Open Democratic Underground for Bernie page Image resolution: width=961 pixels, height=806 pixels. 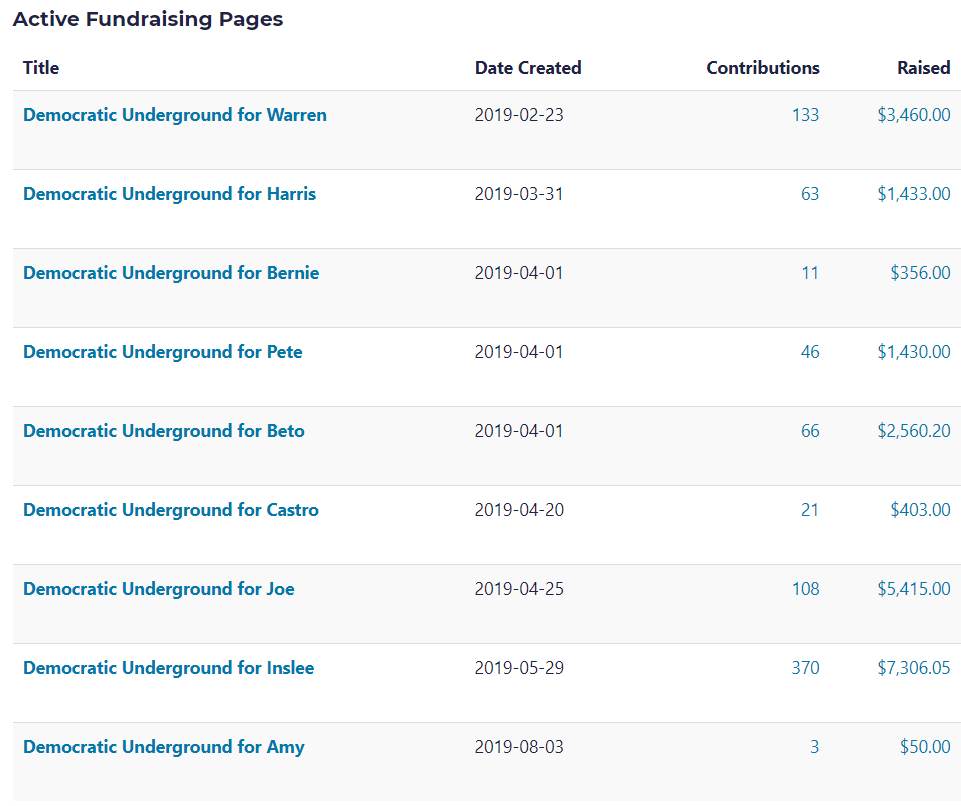click(171, 273)
